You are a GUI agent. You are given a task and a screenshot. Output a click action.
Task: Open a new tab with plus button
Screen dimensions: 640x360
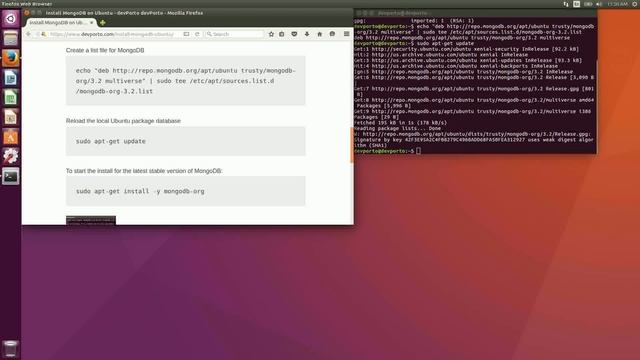(102, 23)
